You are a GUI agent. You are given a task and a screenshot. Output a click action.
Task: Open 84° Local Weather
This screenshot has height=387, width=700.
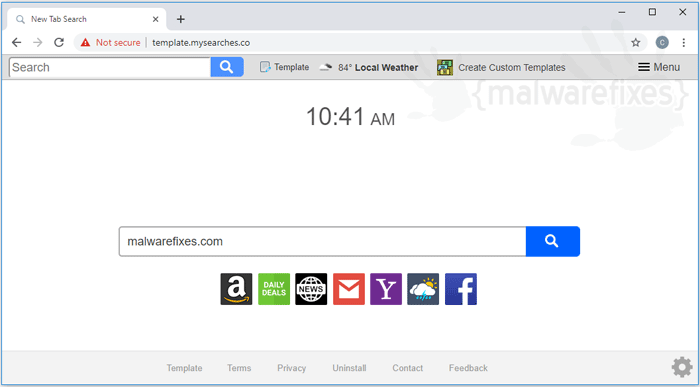tap(369, 67)
